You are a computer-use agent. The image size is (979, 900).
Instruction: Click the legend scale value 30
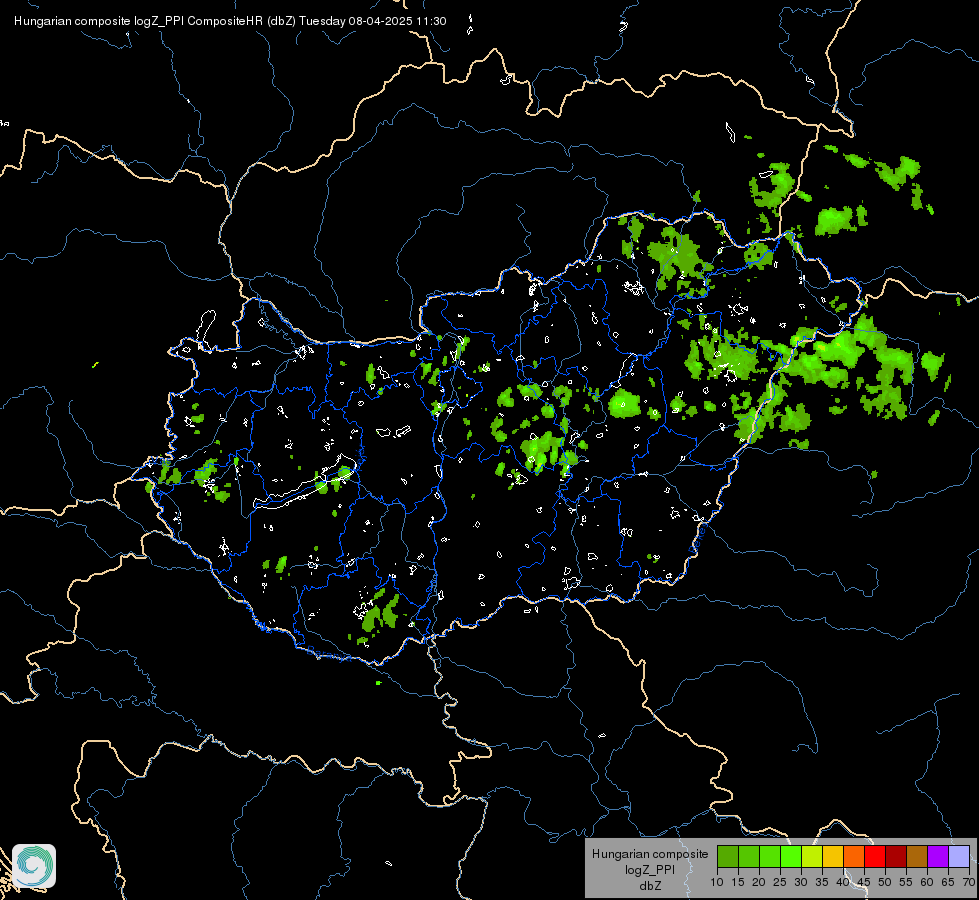[x=801, y=883]
